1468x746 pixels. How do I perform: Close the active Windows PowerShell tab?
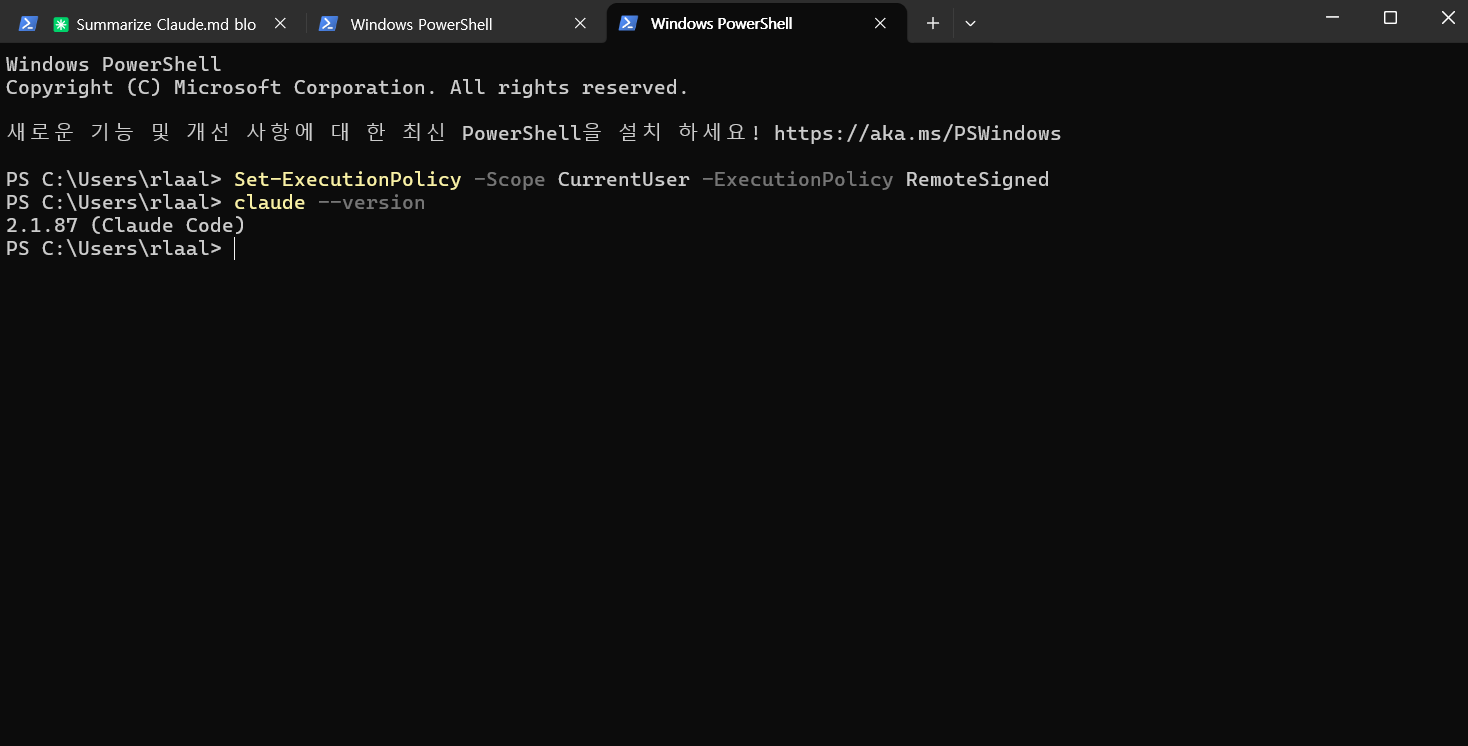(880, 22)
